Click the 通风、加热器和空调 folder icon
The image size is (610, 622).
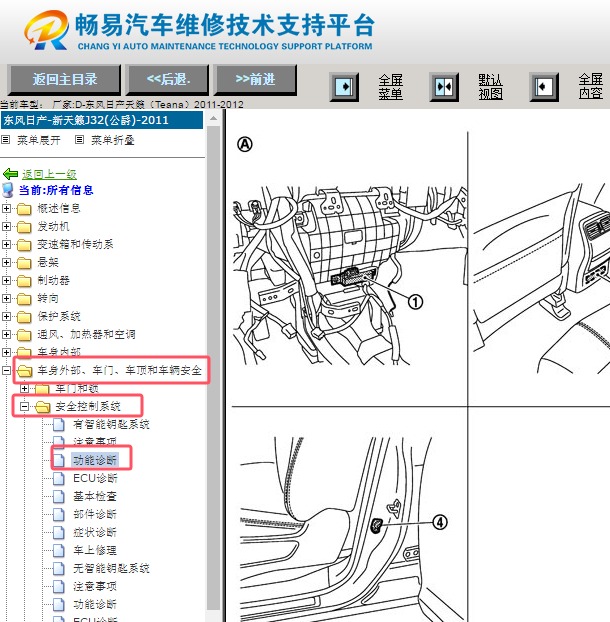24,335
